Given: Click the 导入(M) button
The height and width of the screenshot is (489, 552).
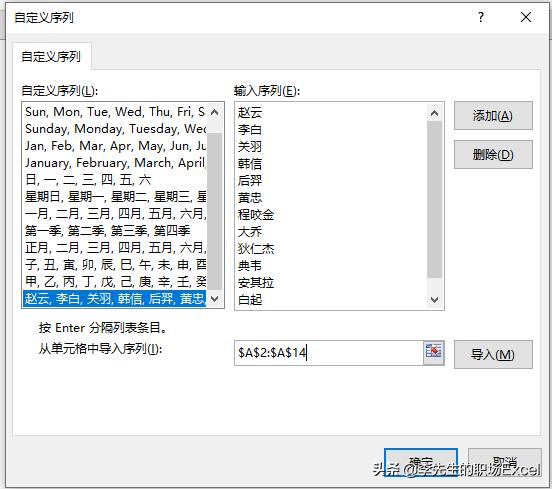Looking at the screenshot, I should coord(493,354).
